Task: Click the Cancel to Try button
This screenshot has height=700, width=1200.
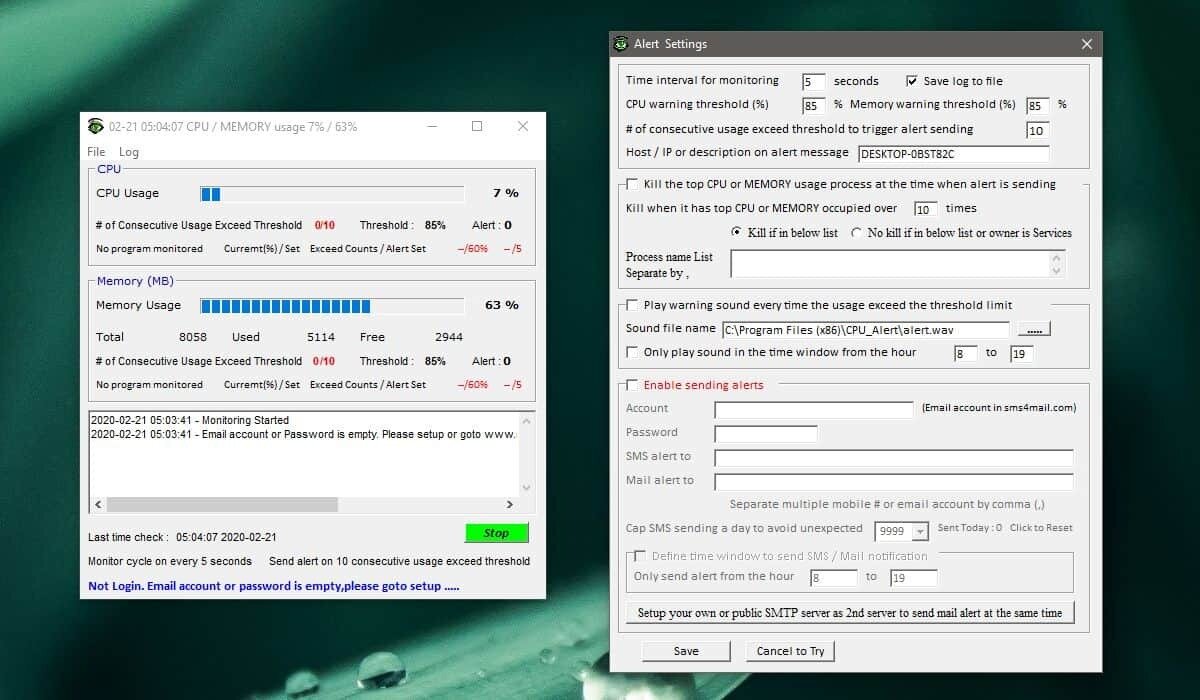Action: pos(790,651)
